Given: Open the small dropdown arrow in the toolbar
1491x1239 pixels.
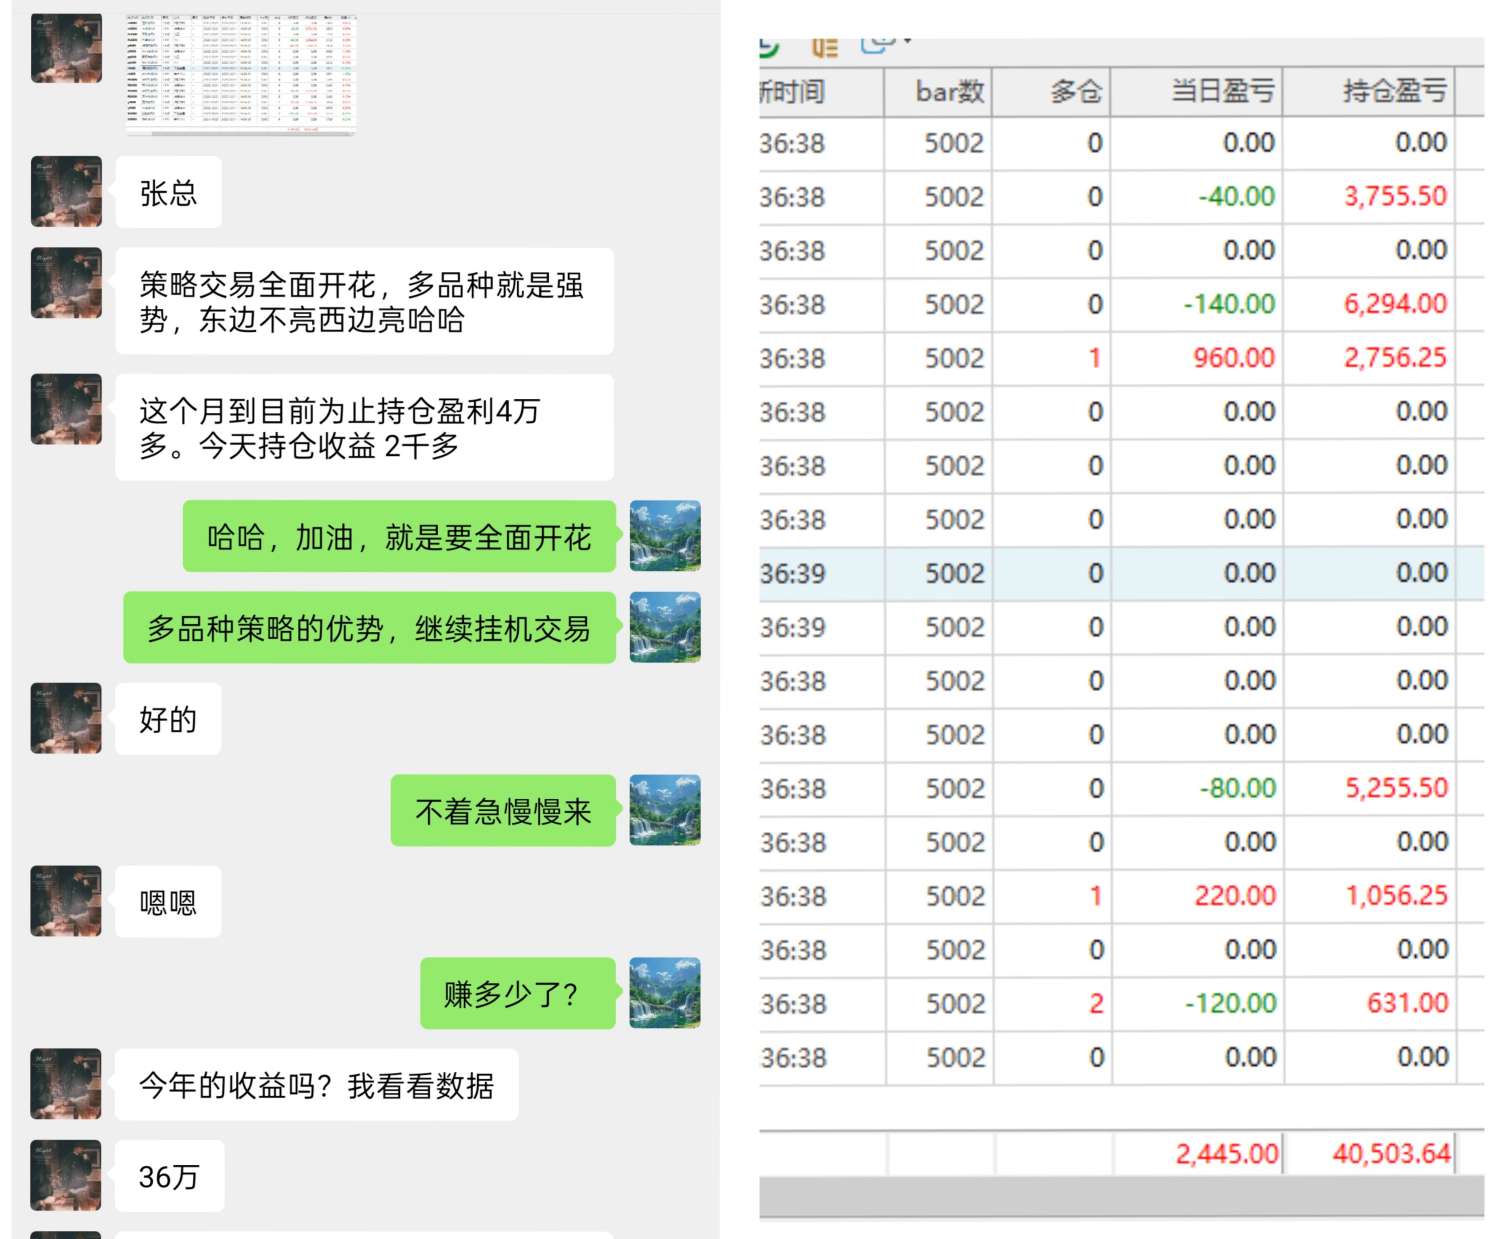Looking at the screenshot, I should coord(907,42).
